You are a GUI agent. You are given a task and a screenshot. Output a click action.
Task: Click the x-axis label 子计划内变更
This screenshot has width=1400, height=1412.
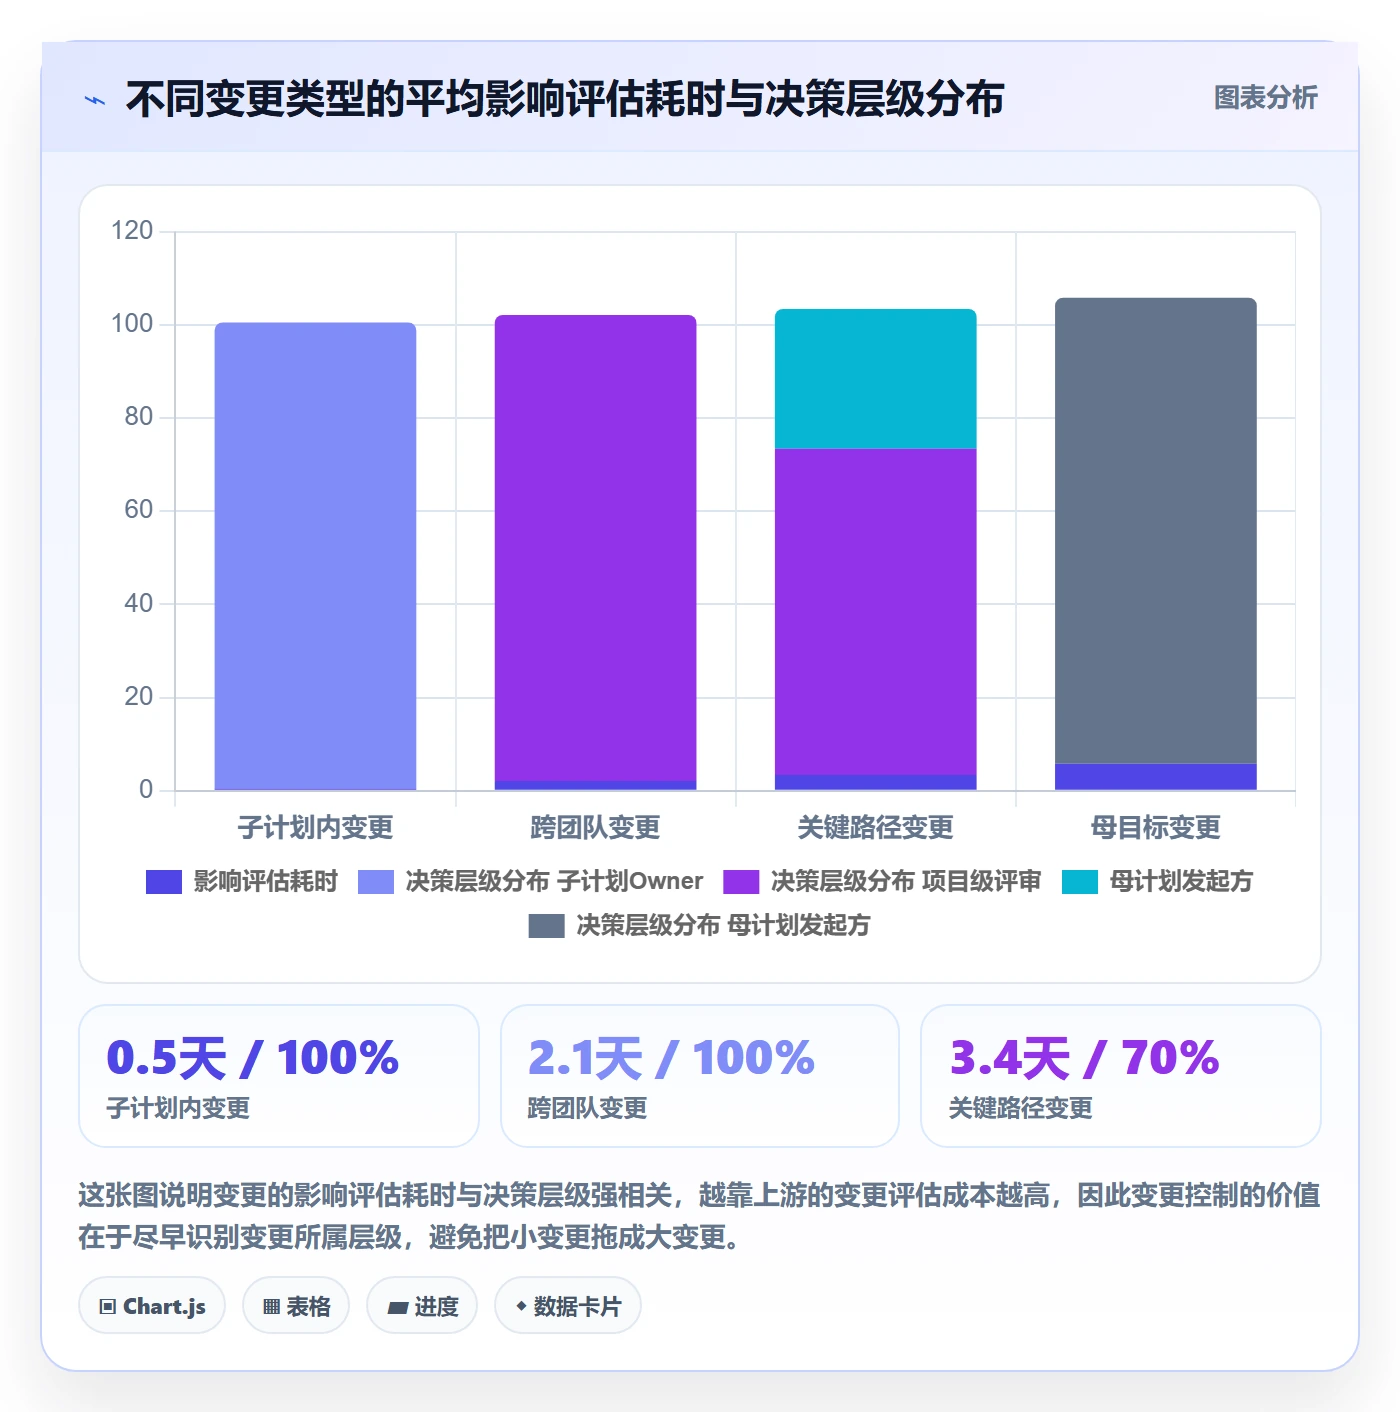(x=315, y=828)
